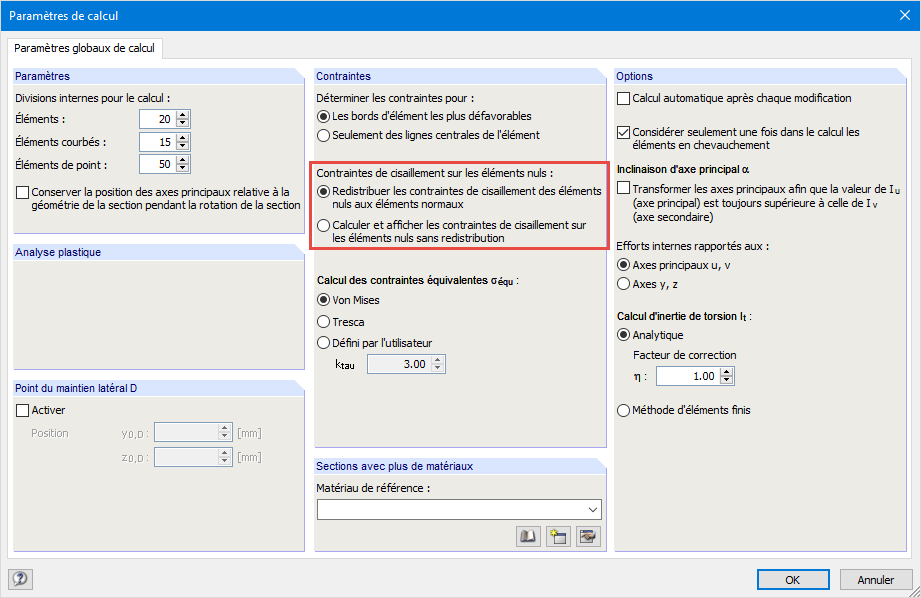
Task: Confirm settings with OK
Action: point(792,579)
